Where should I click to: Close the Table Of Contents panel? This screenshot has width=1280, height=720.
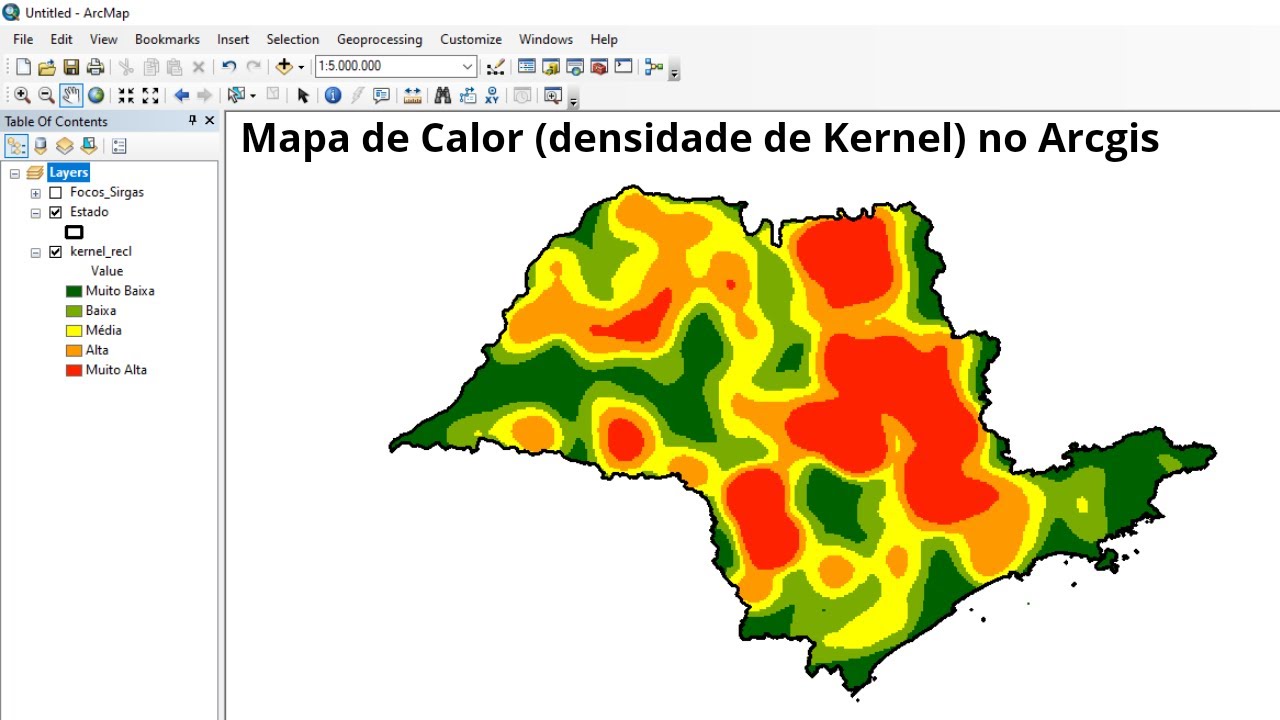click(x=210, y=120)
